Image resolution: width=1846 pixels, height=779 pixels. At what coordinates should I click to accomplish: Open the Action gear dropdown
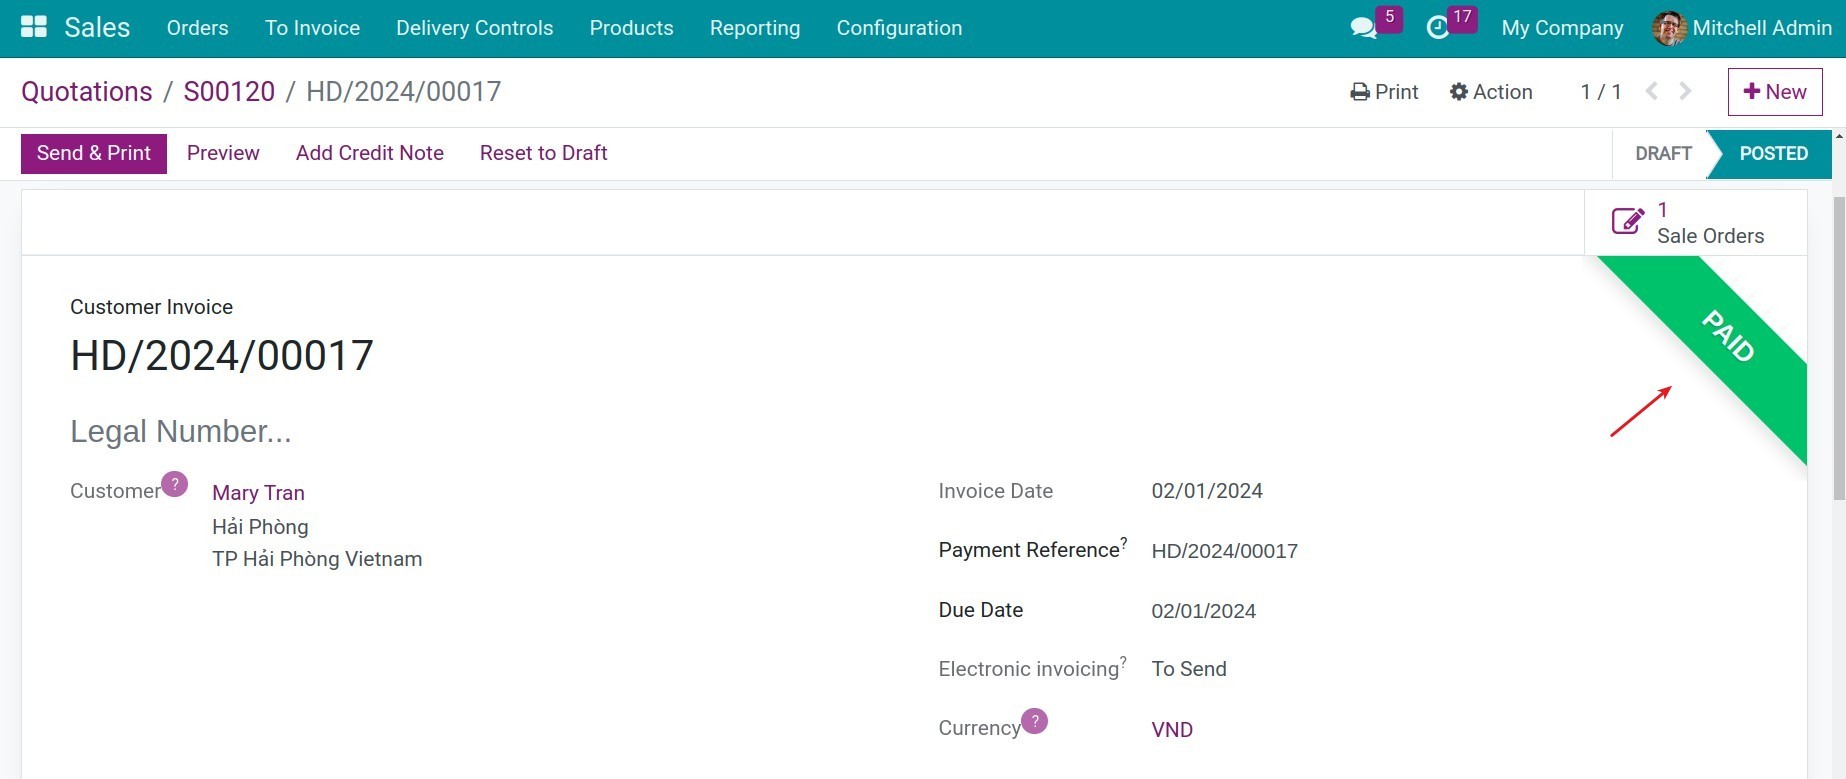pyautogui.click(x=1491, y=92)
